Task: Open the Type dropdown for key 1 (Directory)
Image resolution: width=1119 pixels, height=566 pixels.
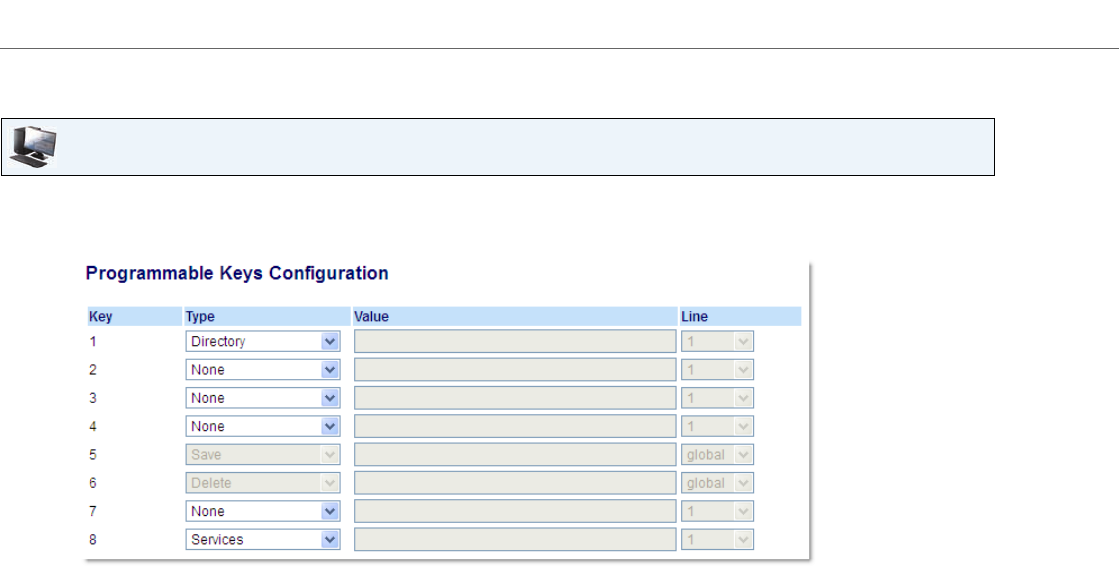Action: pos(263,341)
